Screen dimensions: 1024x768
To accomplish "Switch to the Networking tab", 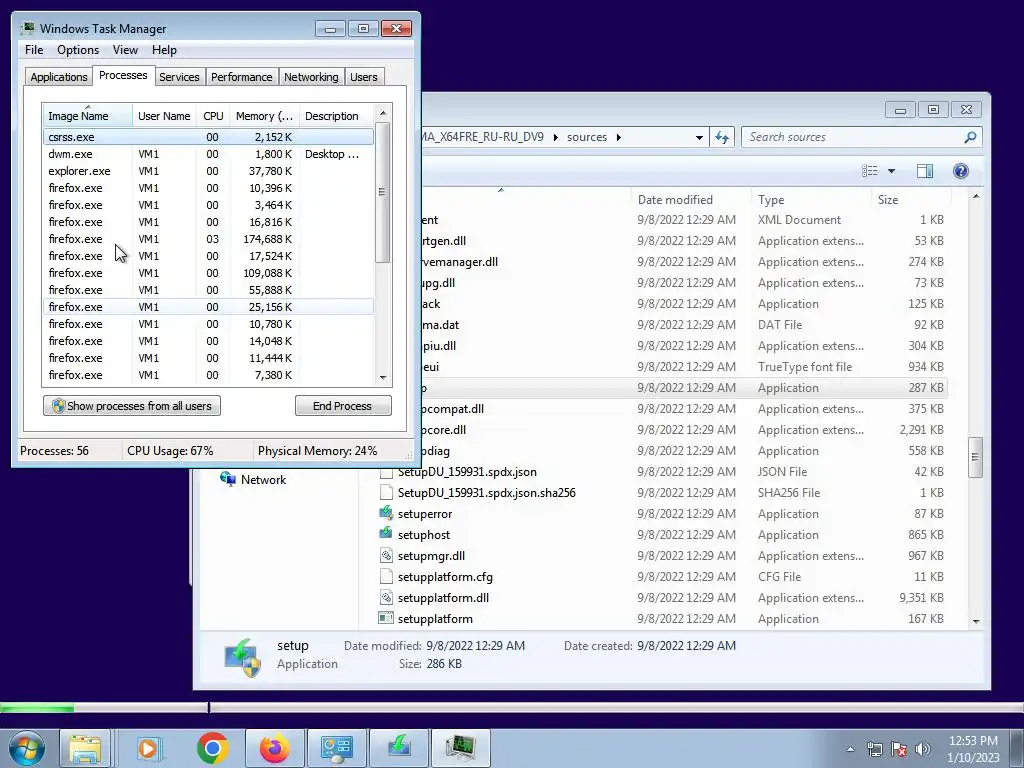I will click(x=311, y=77).
